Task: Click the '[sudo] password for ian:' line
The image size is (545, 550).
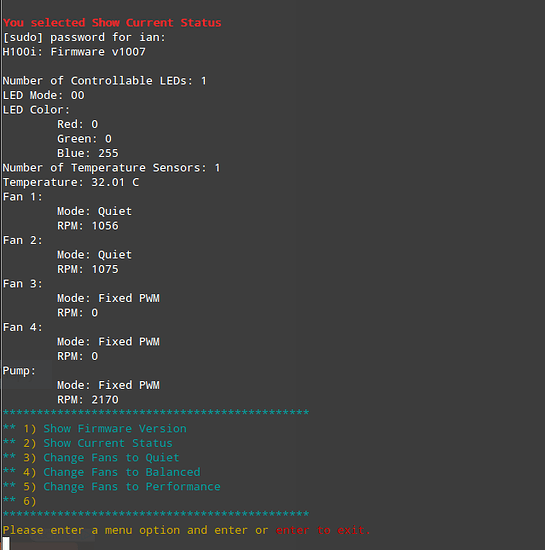Action: (84, 38)
